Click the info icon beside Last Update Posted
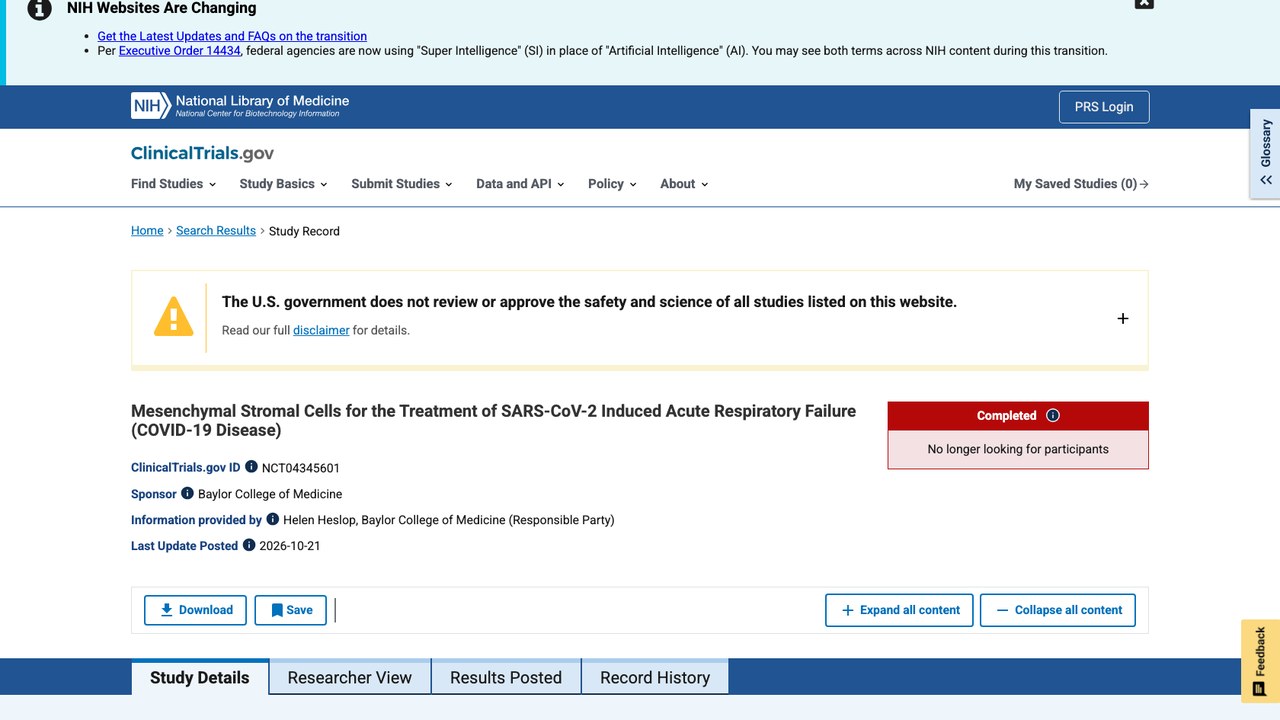 pyautogui.click(x=249, y=545)
